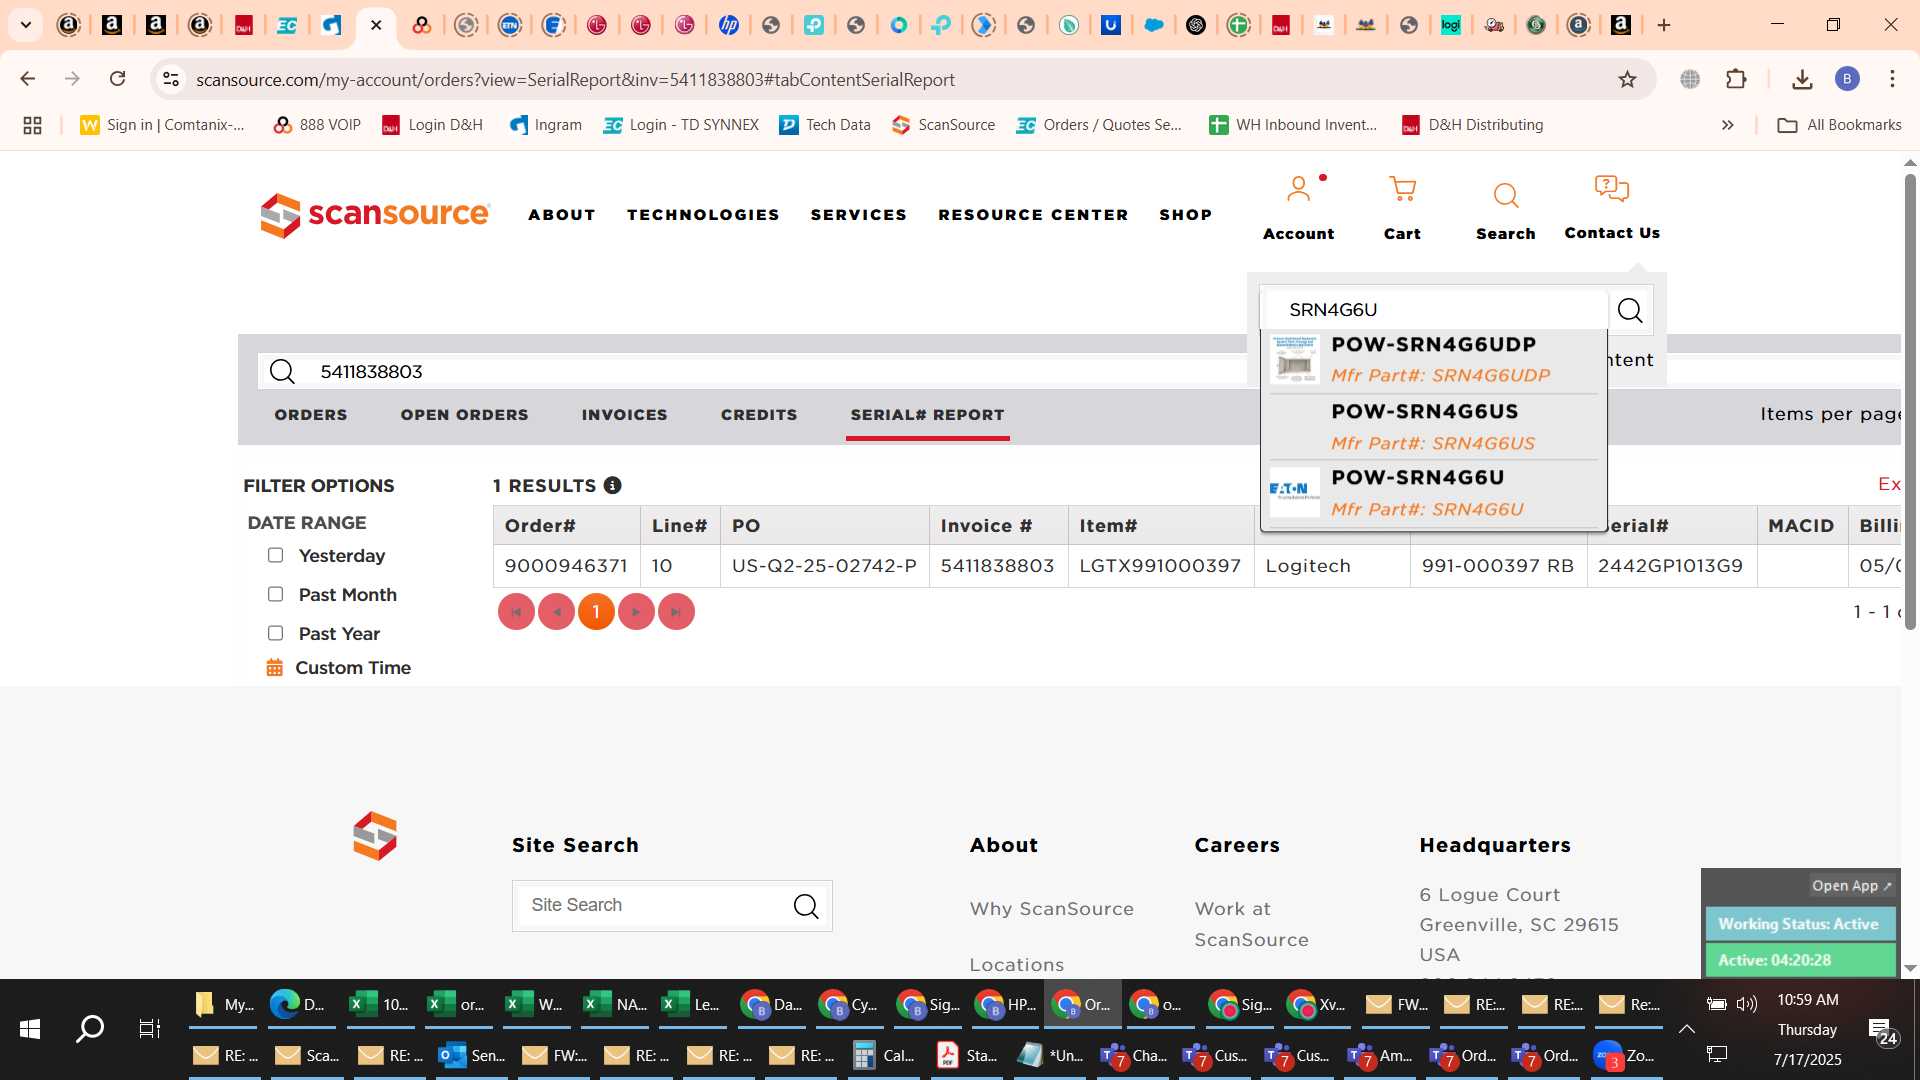Select POW-SRN4G6U Eaton search suggestion
Screen dimensions: 1920x1080
(x=1433, y=493)
